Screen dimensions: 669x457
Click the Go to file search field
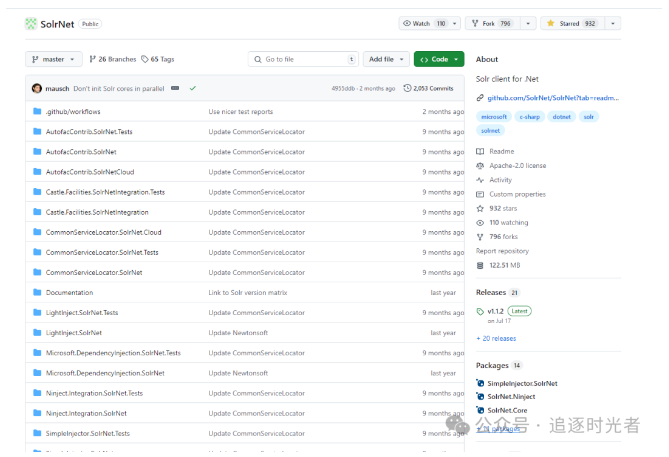(x=303, y=59)
